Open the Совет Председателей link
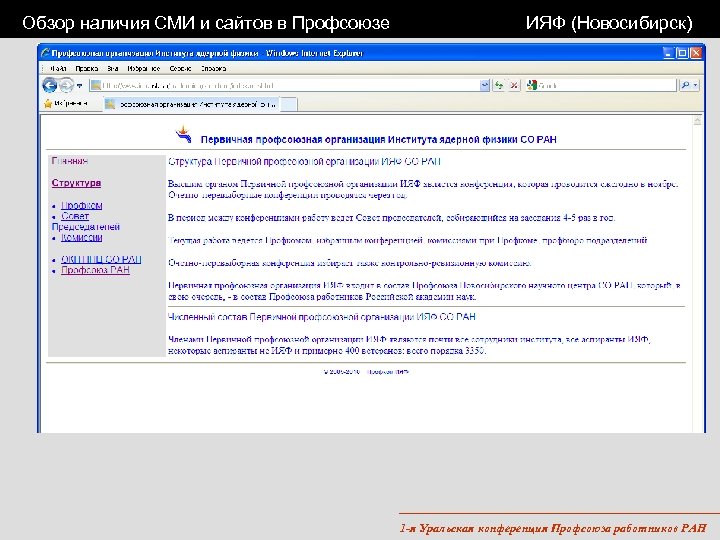720x540 pixels. tap(86, 221)
